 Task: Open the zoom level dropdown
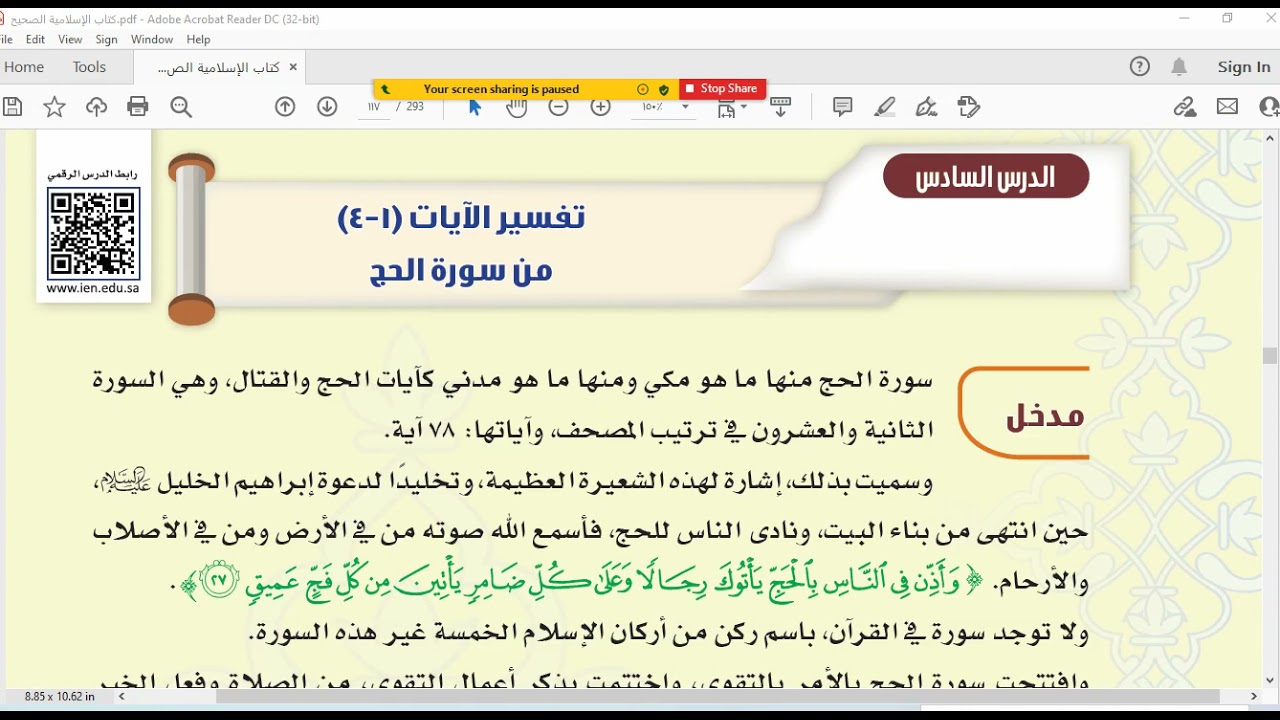(x=685, y=107)
